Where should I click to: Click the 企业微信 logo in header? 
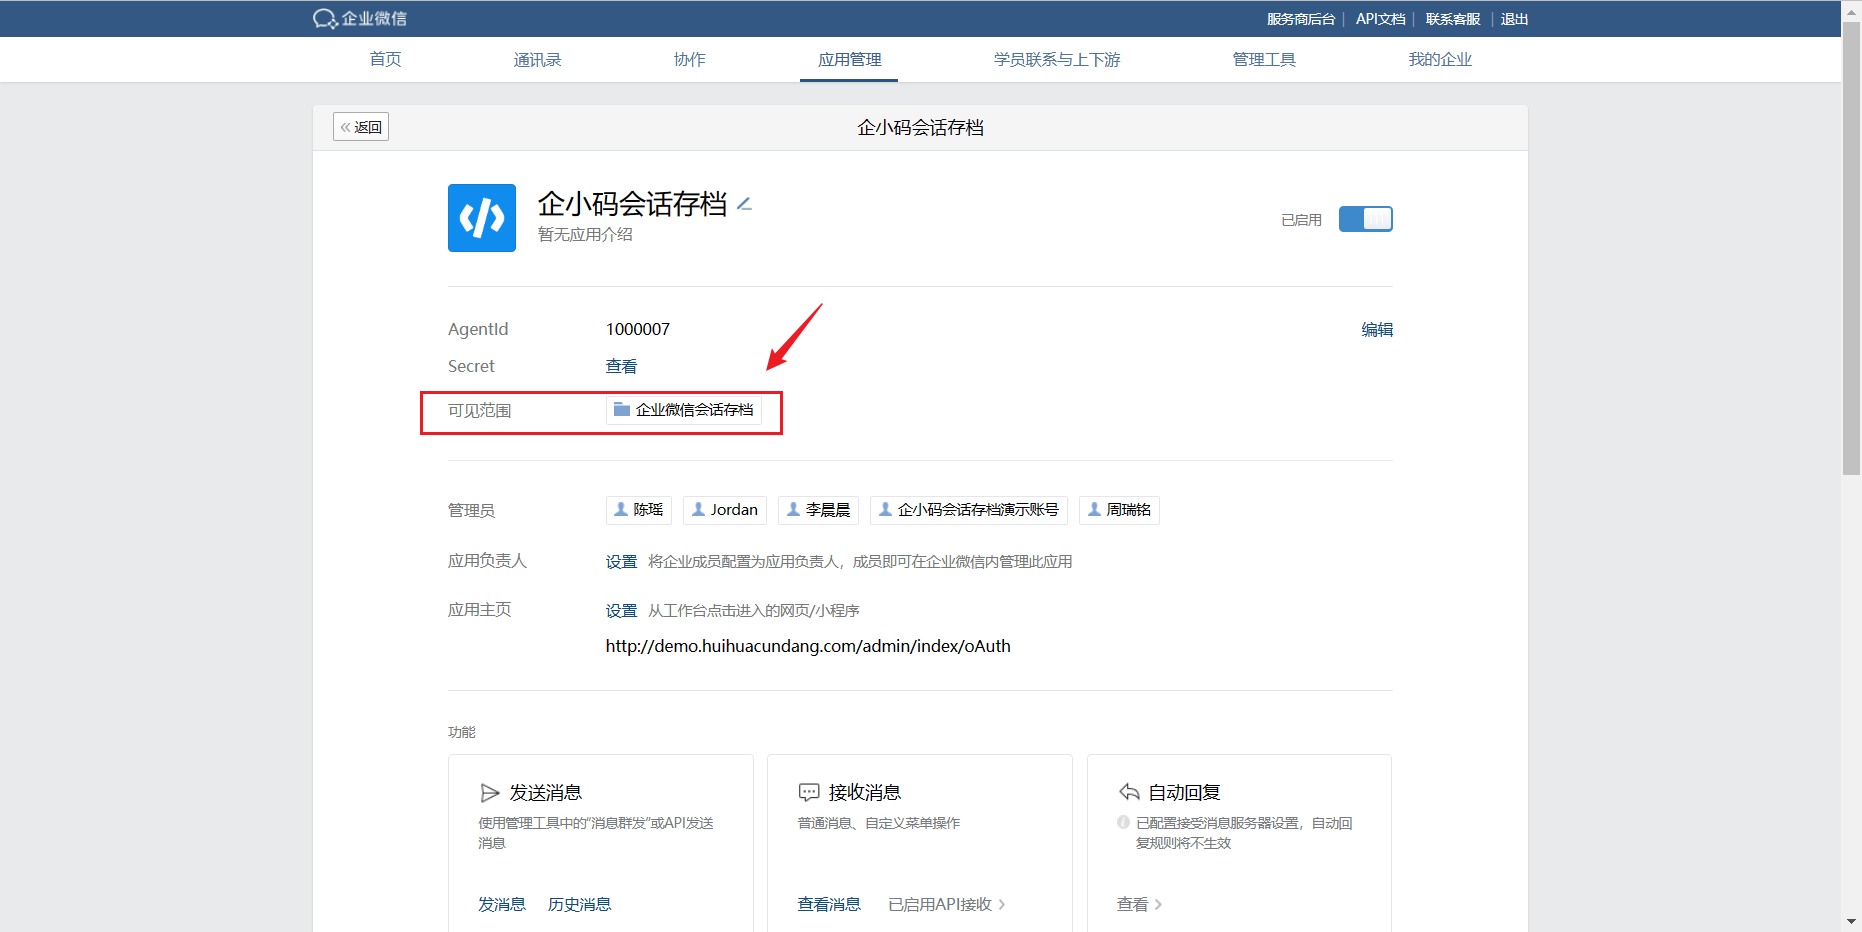click(360, 18)
